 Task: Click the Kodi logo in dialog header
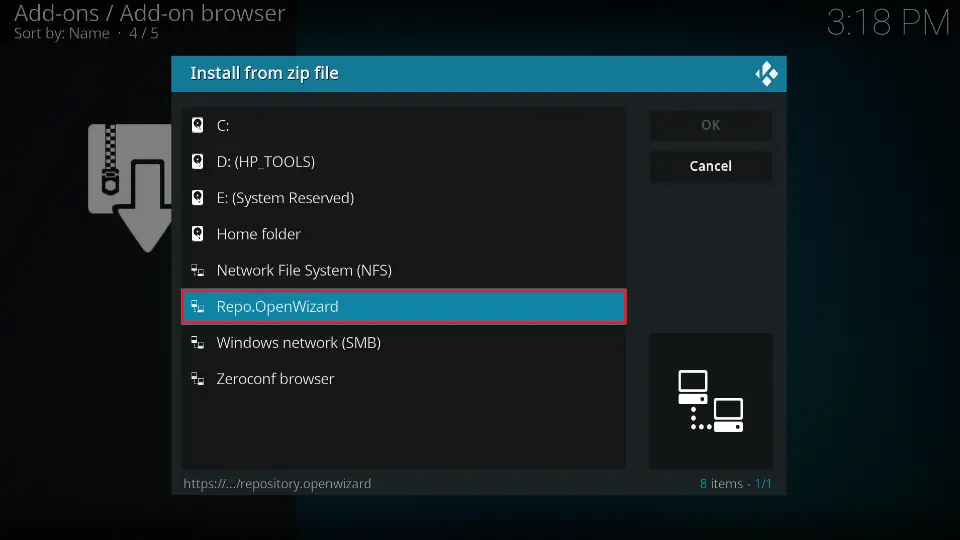766,74
